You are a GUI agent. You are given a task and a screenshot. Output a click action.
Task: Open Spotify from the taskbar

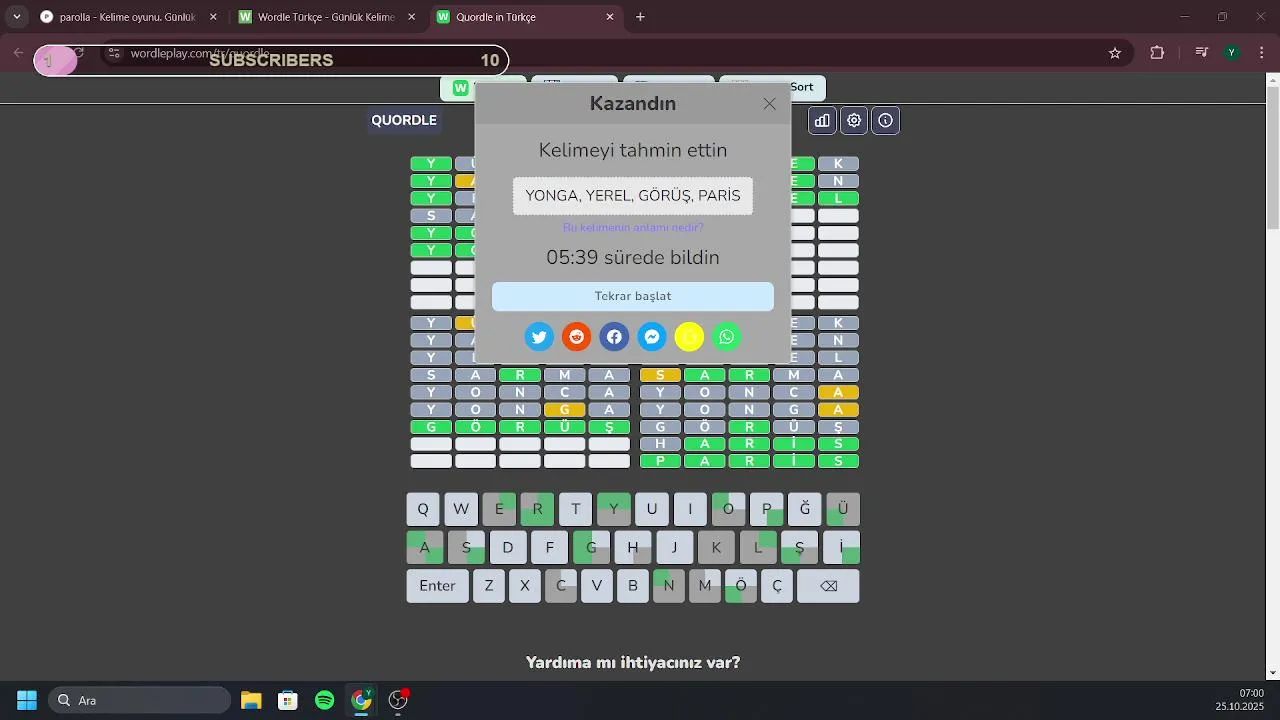pyautogui.click(x=325, y=700)
